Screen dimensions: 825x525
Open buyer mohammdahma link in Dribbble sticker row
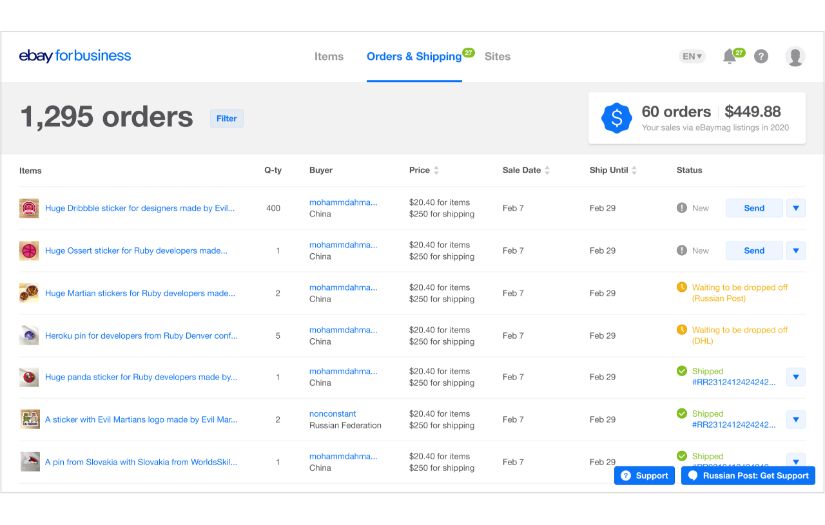(x=343, y=202)
